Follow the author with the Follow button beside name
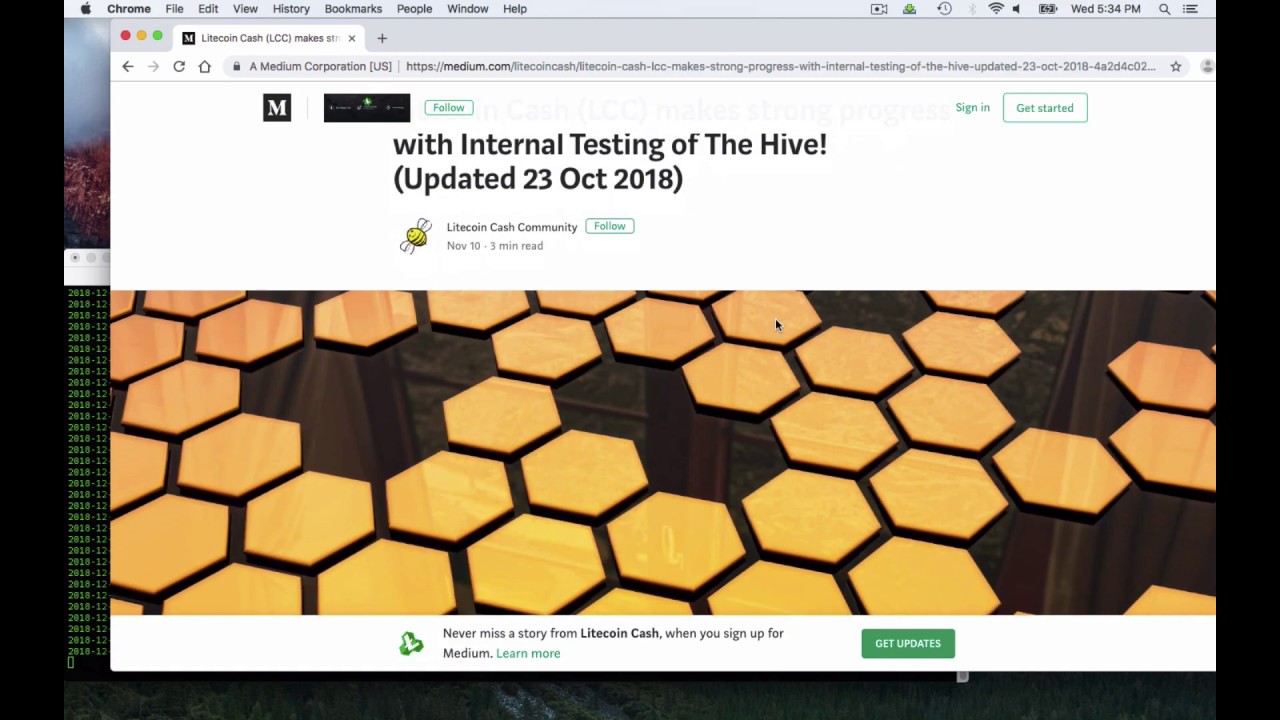 [610, 226]
